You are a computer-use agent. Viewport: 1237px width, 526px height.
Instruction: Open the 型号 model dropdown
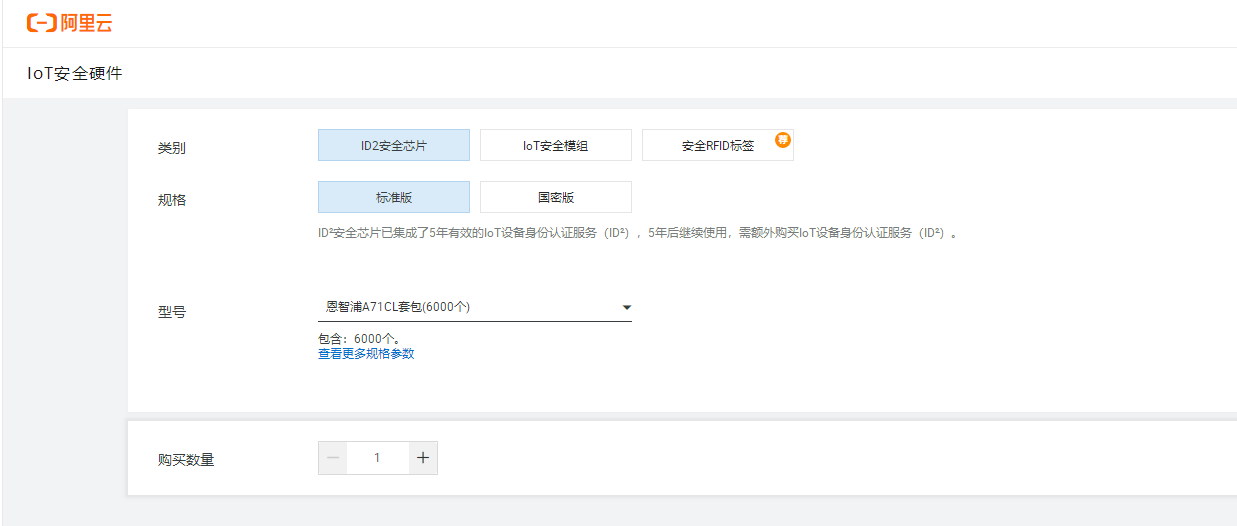[x=475, y=307]
